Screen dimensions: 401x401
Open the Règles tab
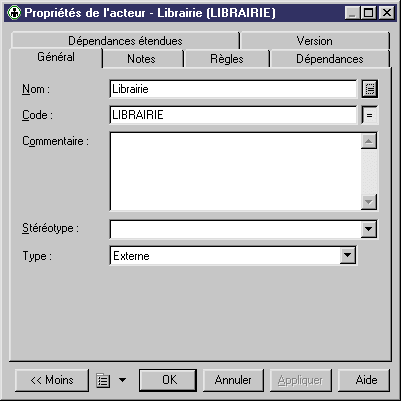click(227, 59)
